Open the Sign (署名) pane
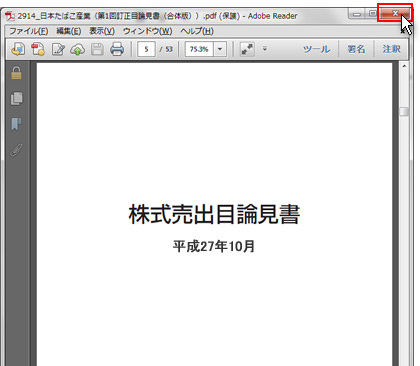The height and width of the screenshot is (366, 420). point(356,49)
